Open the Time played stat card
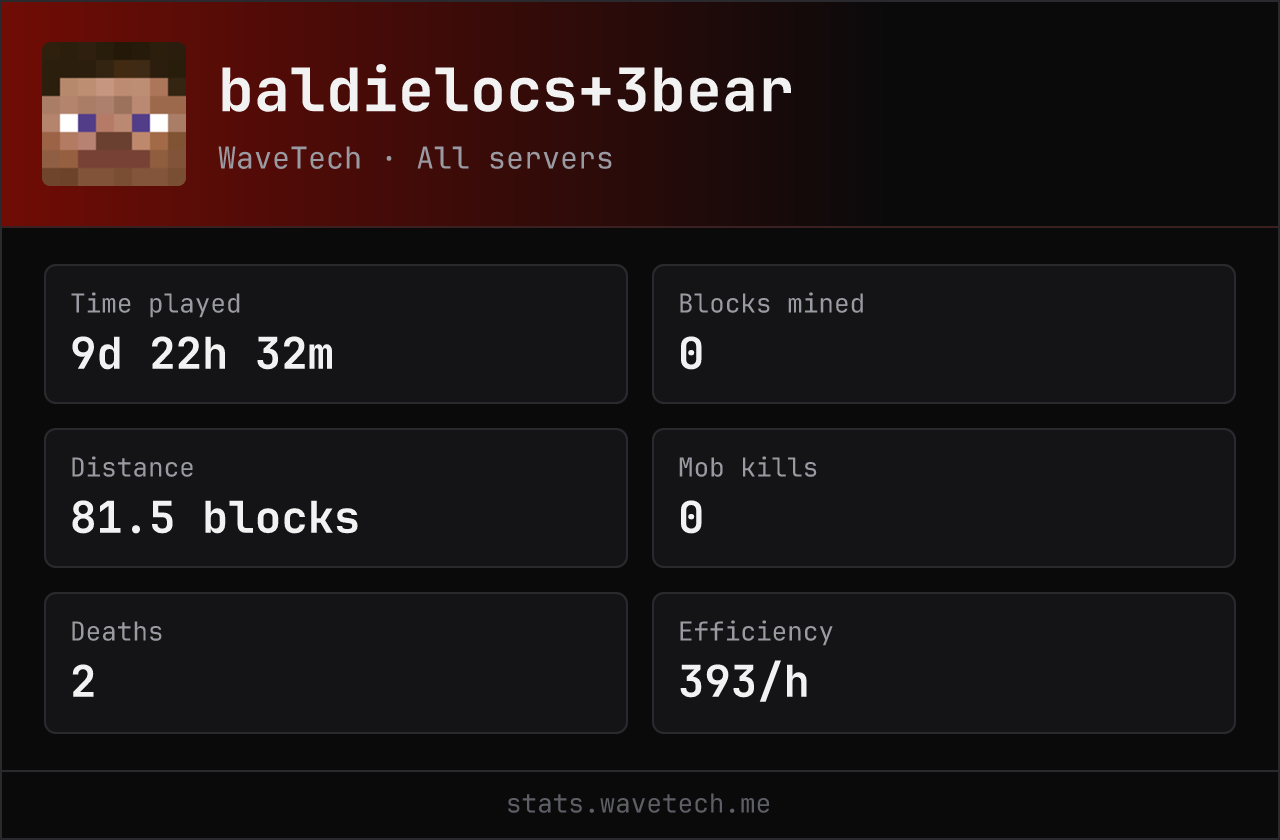Viewport: 1280px width, 840px height. [336, 334]
